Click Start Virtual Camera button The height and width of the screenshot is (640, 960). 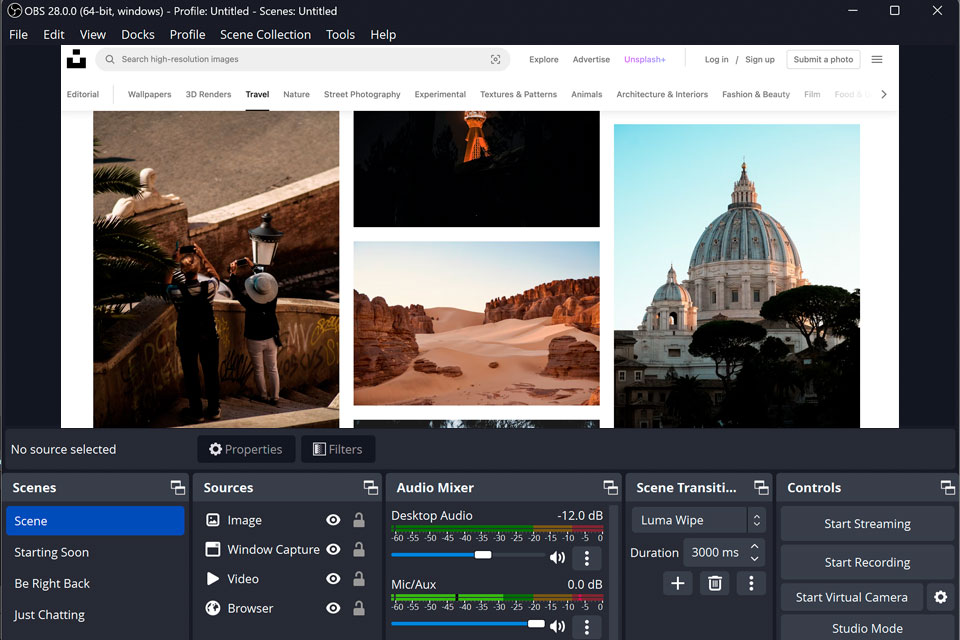click(852, 597)
